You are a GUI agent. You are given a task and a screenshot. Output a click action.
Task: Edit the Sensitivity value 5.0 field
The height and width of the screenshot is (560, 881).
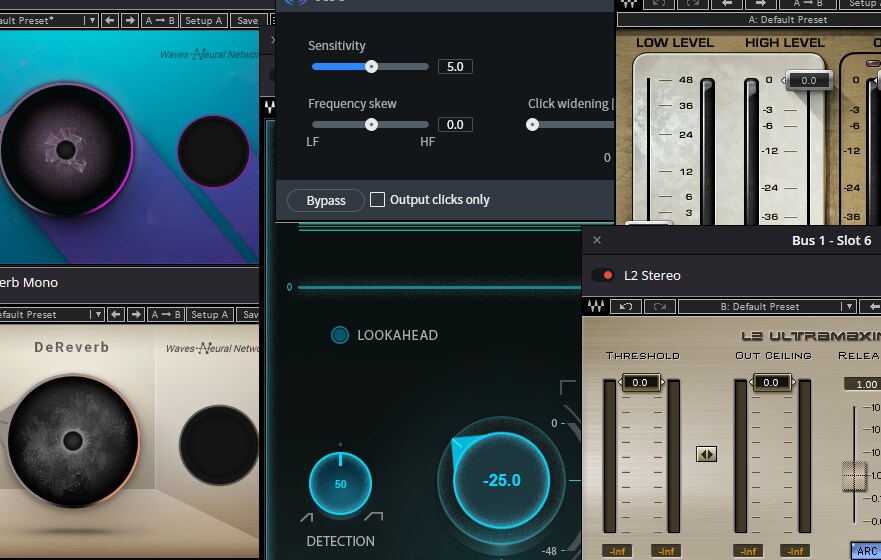455,67
